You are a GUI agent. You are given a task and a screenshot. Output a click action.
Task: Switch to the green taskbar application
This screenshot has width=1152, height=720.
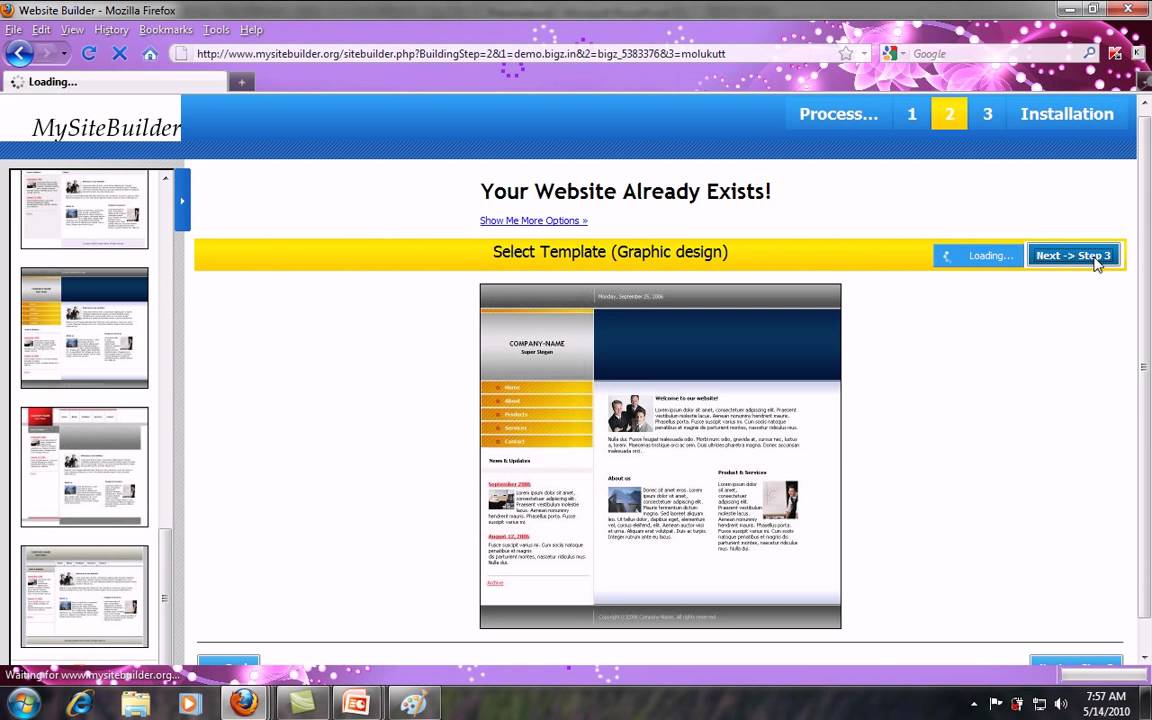coord(303,702)
